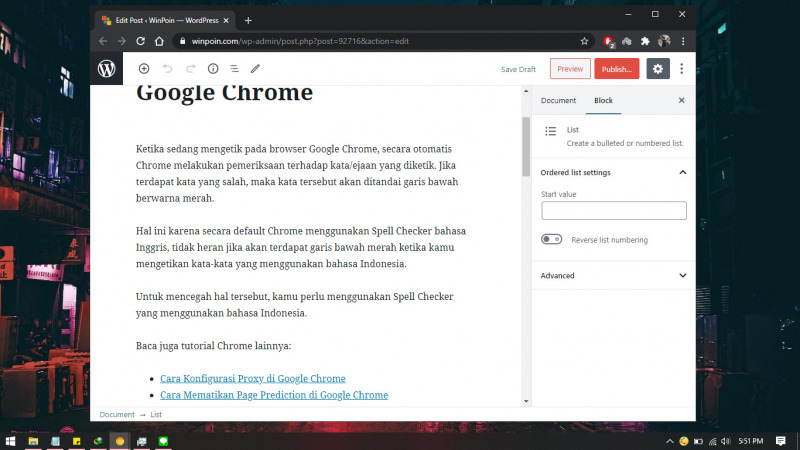
Task: Show hidden system tray icons
Action: pyautogui.click(x=669, y=441)
